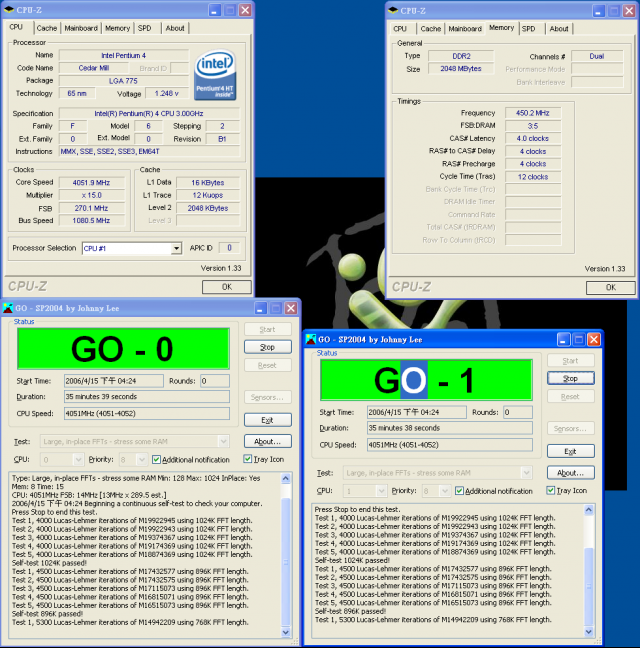Viewport: 640px width, 648px height.
Task: Minimize the CPU-Z Memory window
Action: pyautogui.click(x=599, y=11)
